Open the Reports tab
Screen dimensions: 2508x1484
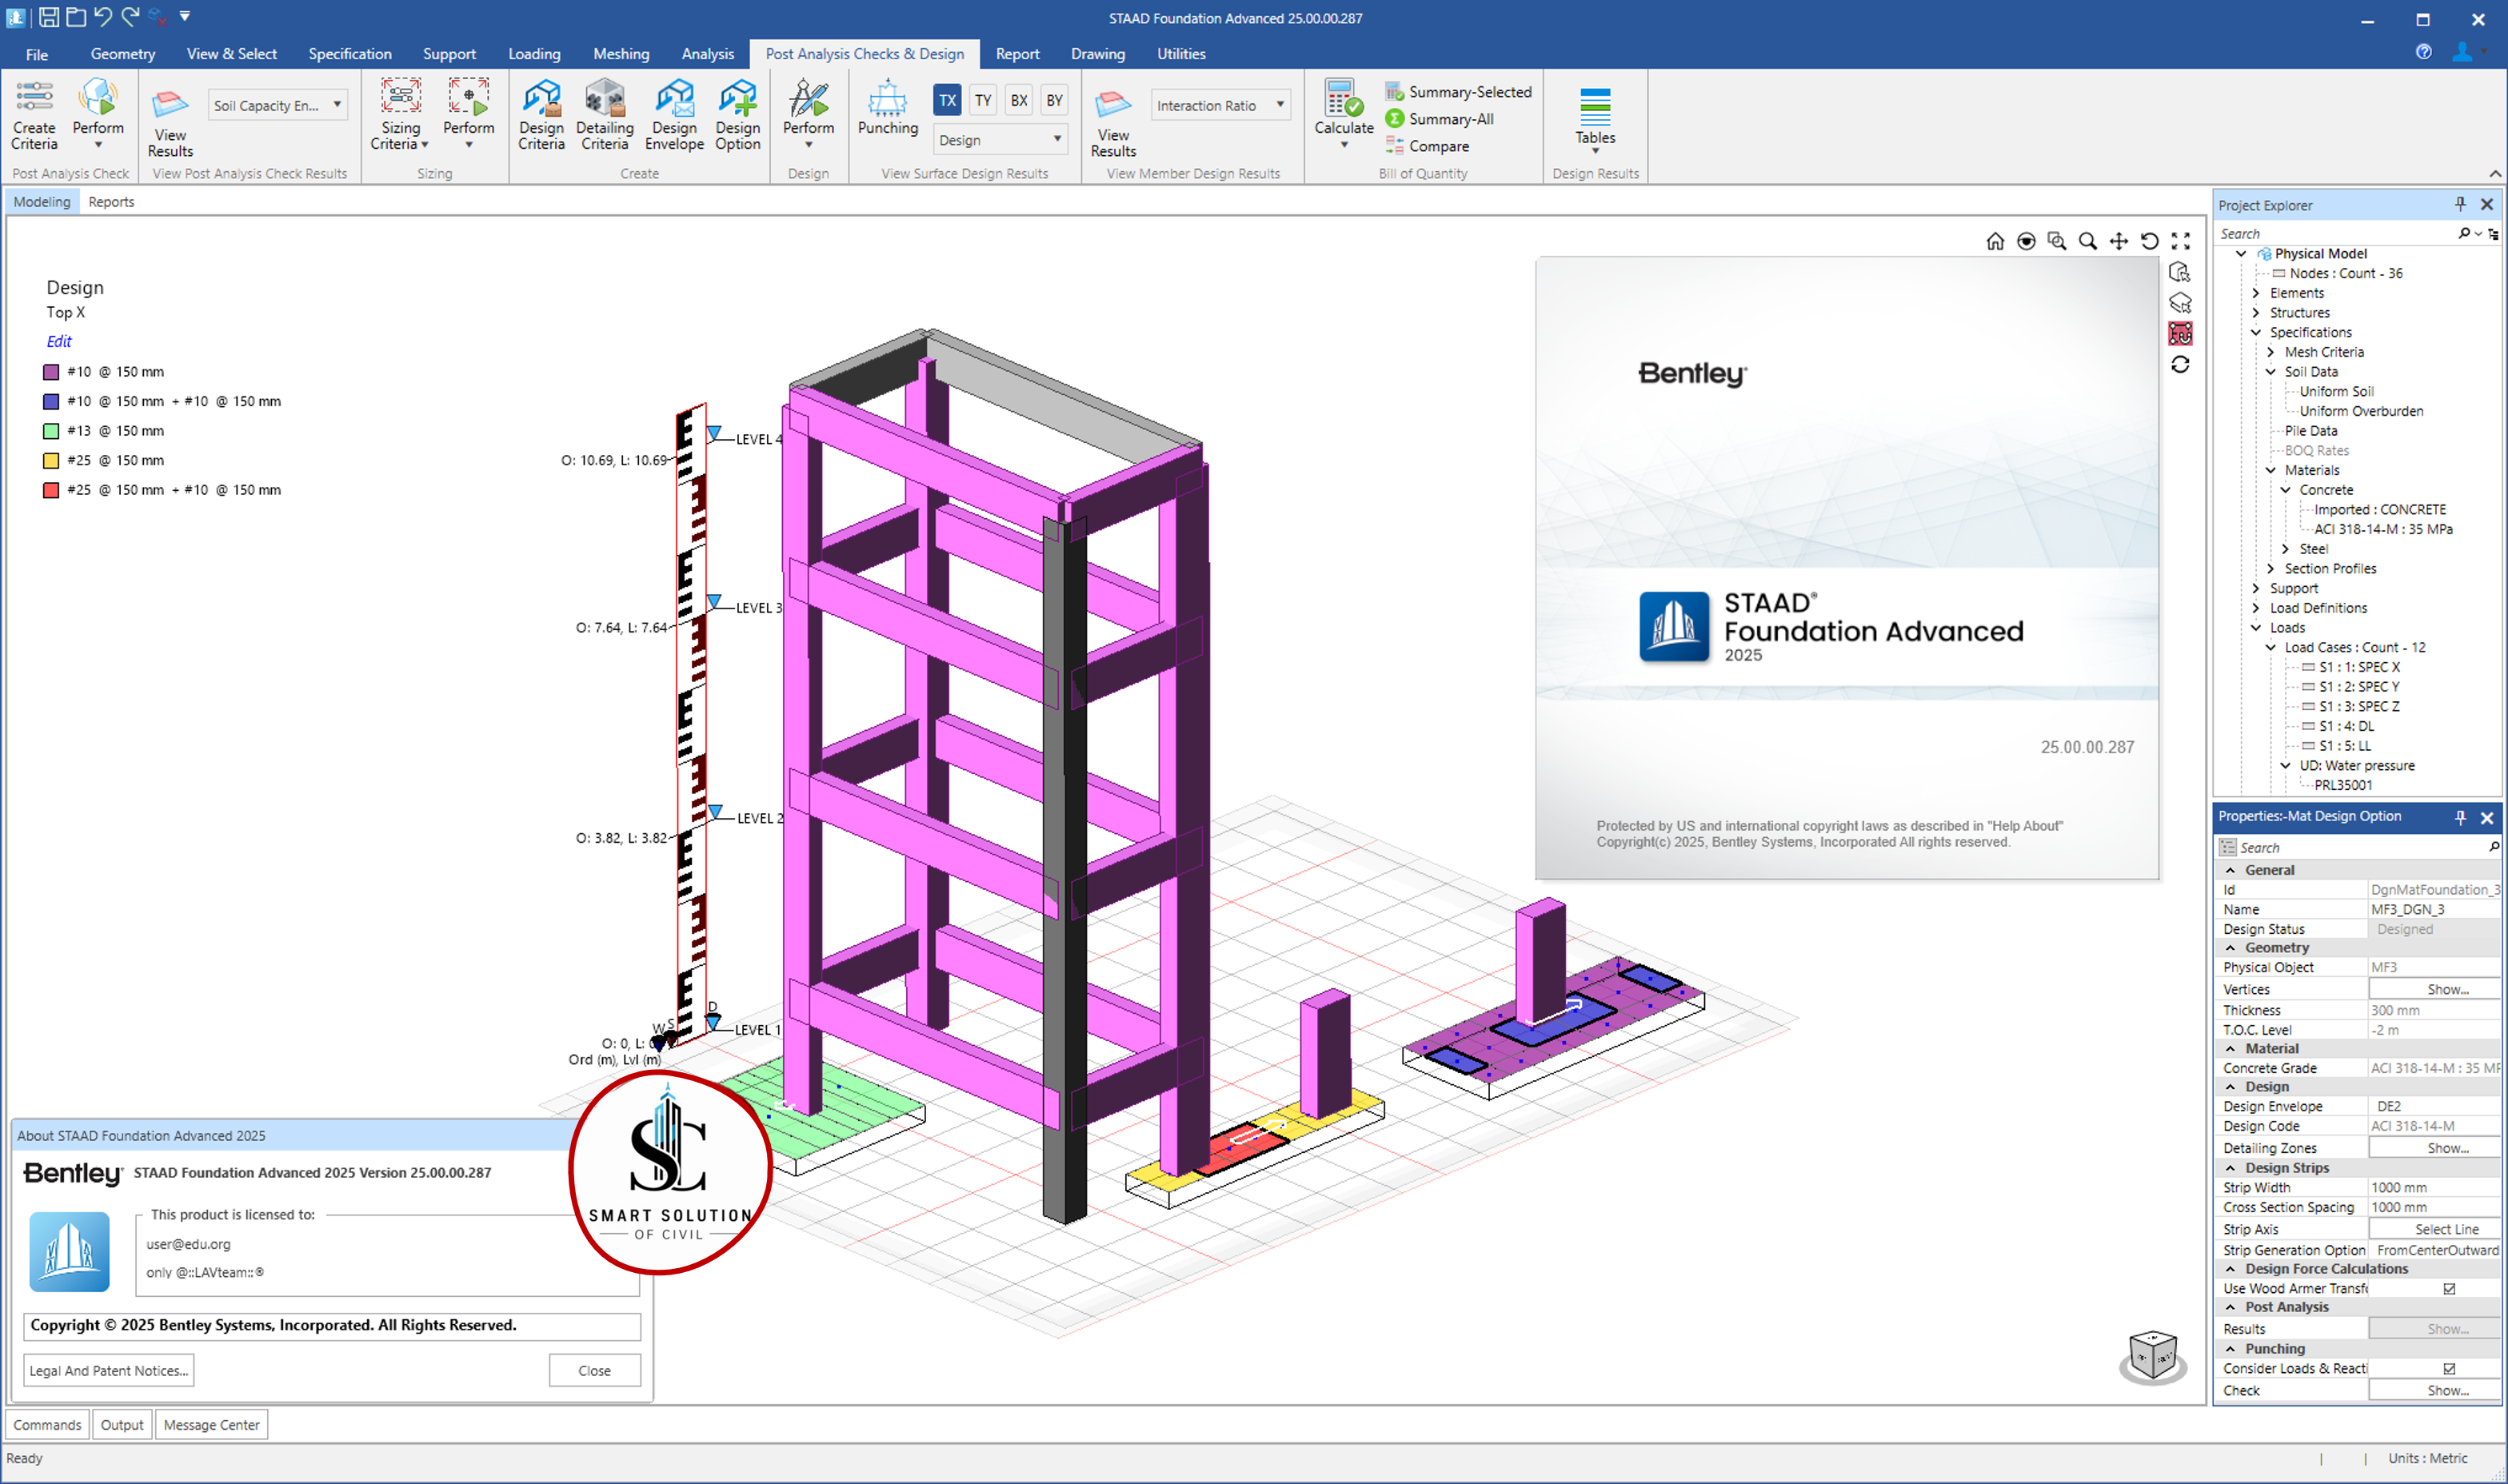click(111, 202)
